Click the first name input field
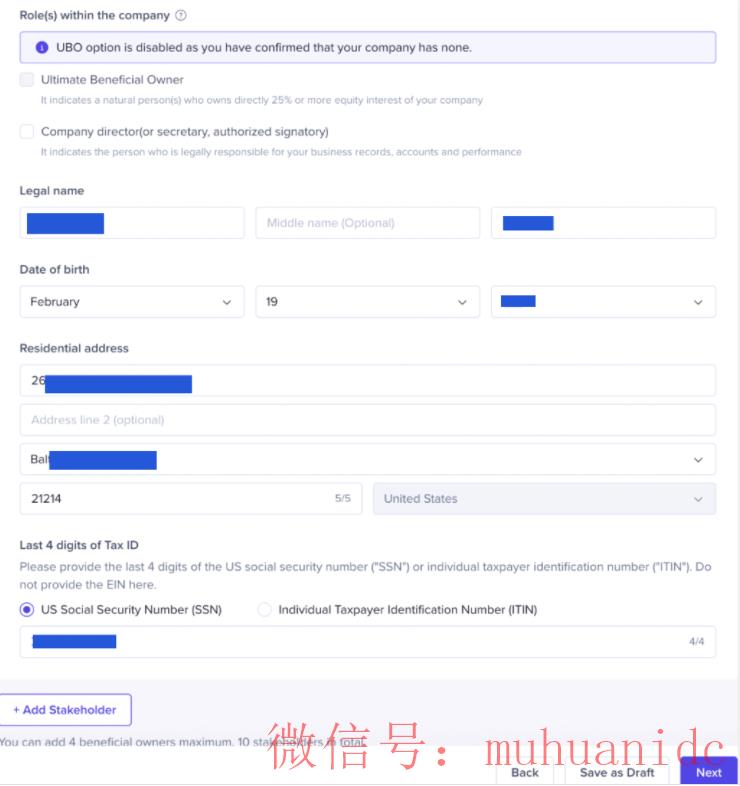This screenshot has height=786, width=740. pyautogui.click(x=132, y=223)
